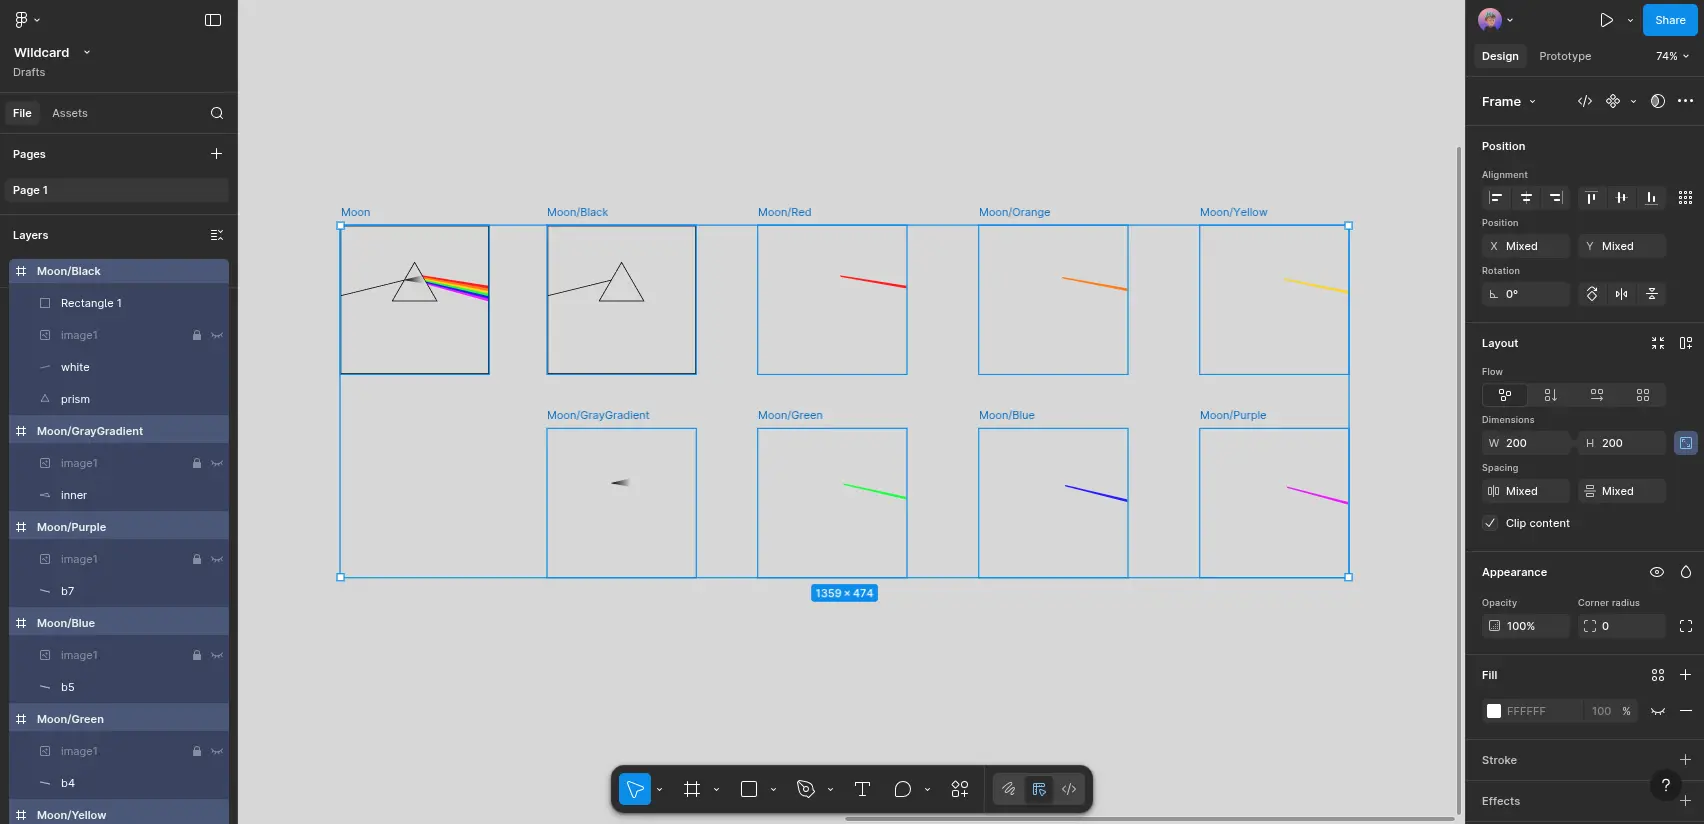The image size is (1704, 824).
Task: Switch to Draw mode icon
Action: click(1009, 789)
